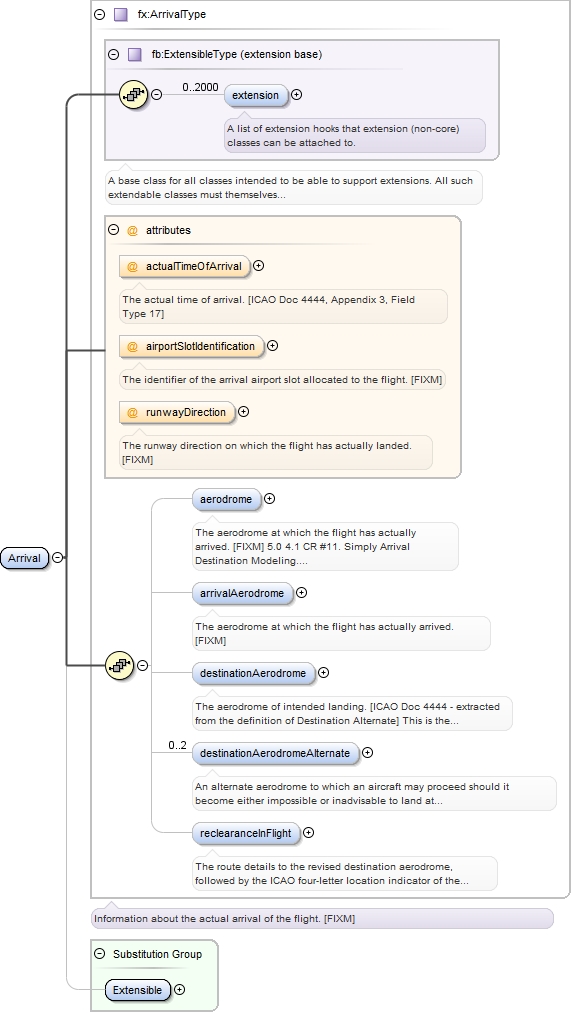Click the purple square icon beside fb:ExtensibleType
This screenshot has height=1013, width=572.
[x=134, y=54]
